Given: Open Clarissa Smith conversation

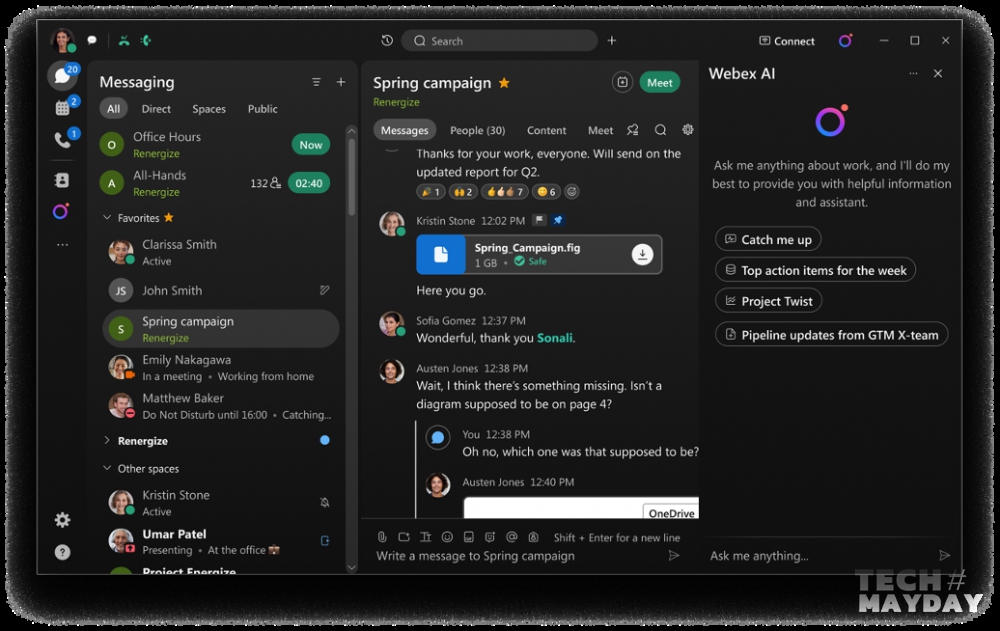Looking at the screenshot, I should [x=221, y=252].
